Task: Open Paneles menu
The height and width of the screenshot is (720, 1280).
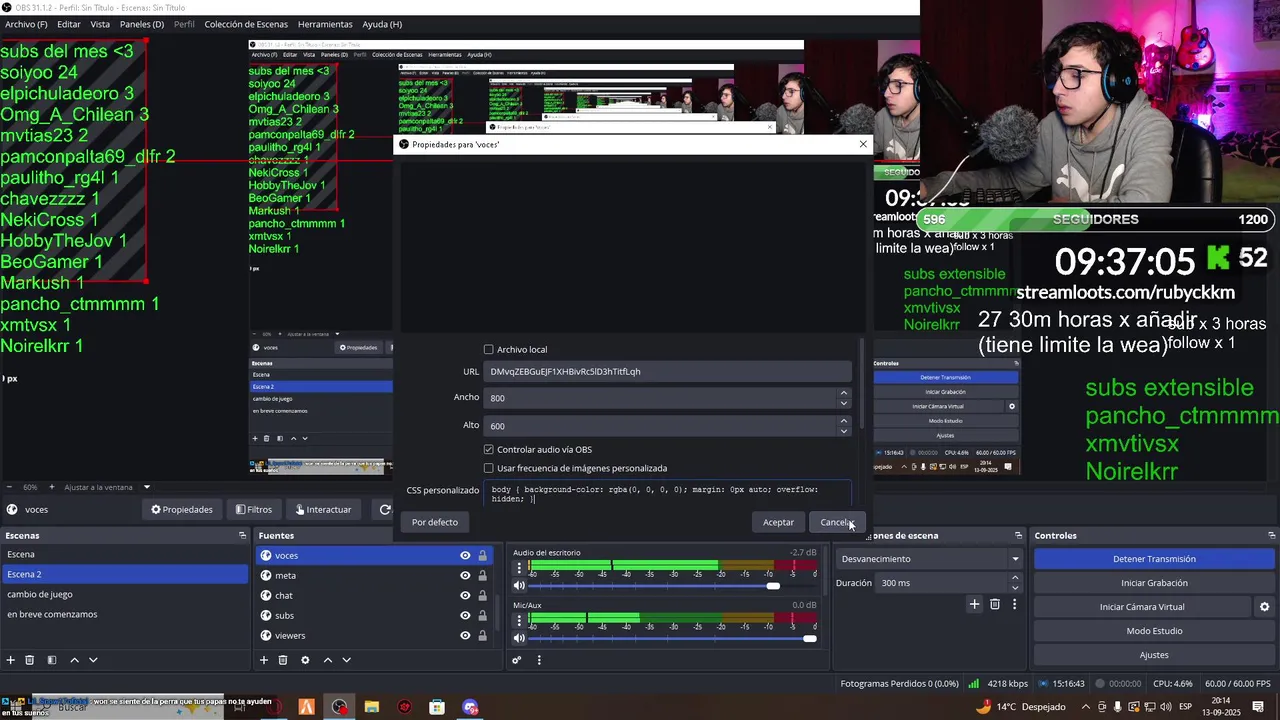Action: pyautogui.click(x=142, y=24)
